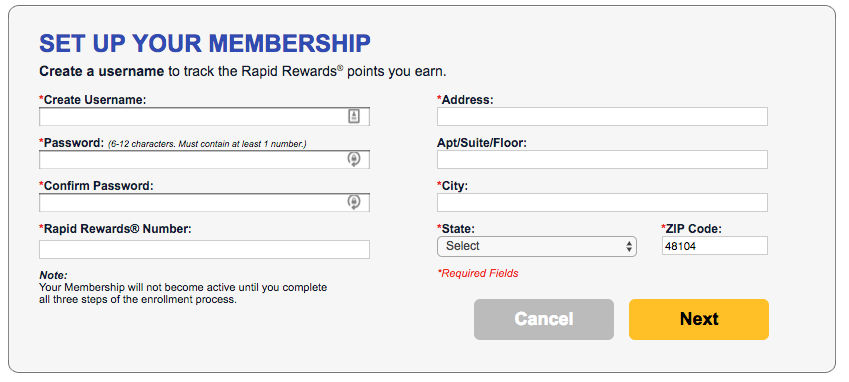This screenshot has height=382, width=849.
Task: Click the State select up-down arrows
Action: click(629, 247)
